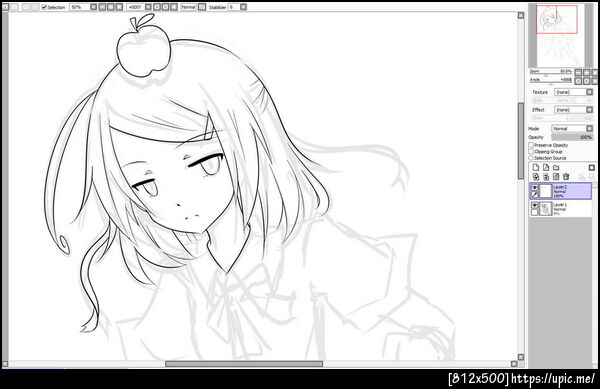
Task: Click the layer mask icon in the layer panel
Action: 592,168
